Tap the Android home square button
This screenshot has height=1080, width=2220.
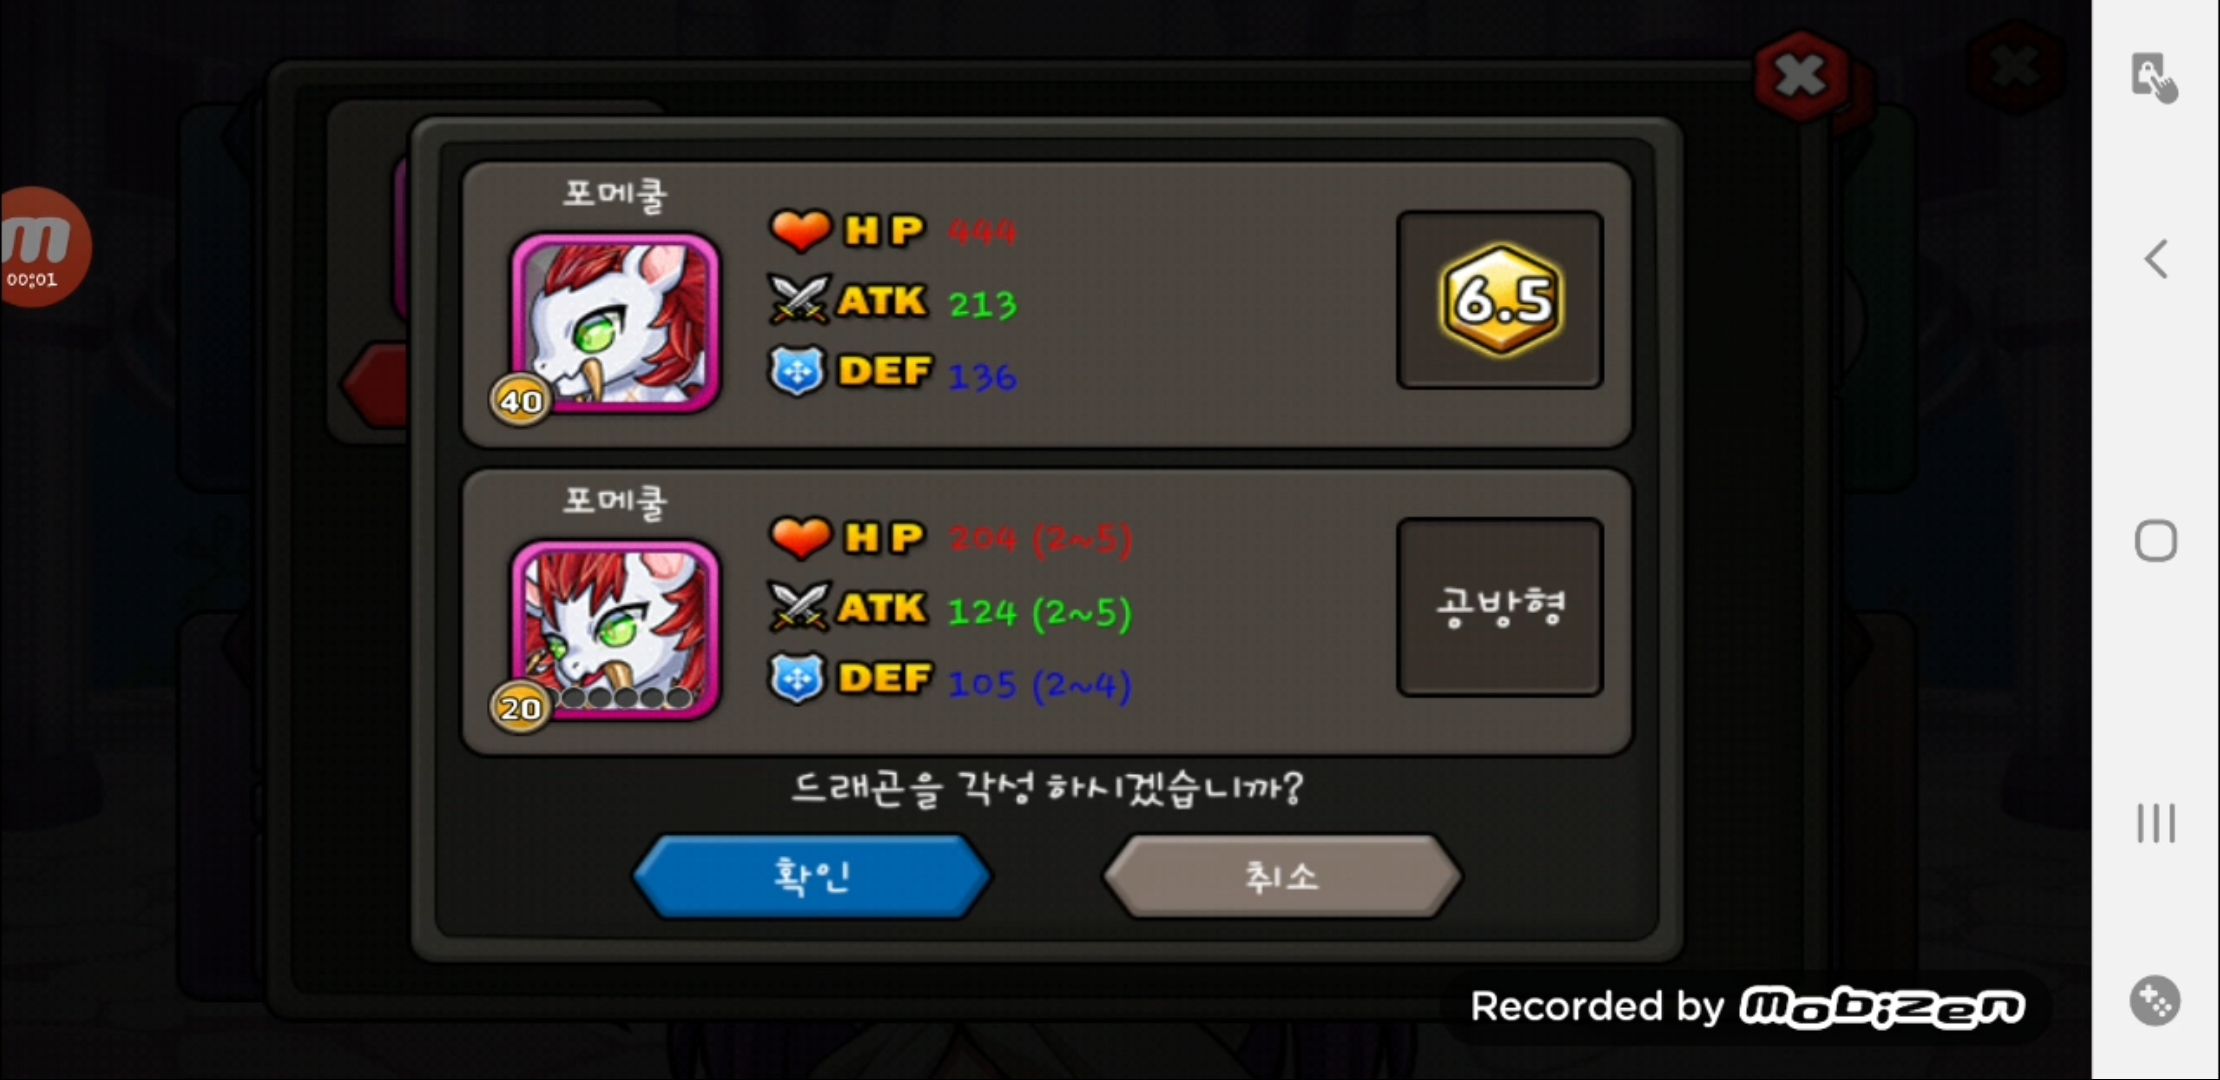2156,541
